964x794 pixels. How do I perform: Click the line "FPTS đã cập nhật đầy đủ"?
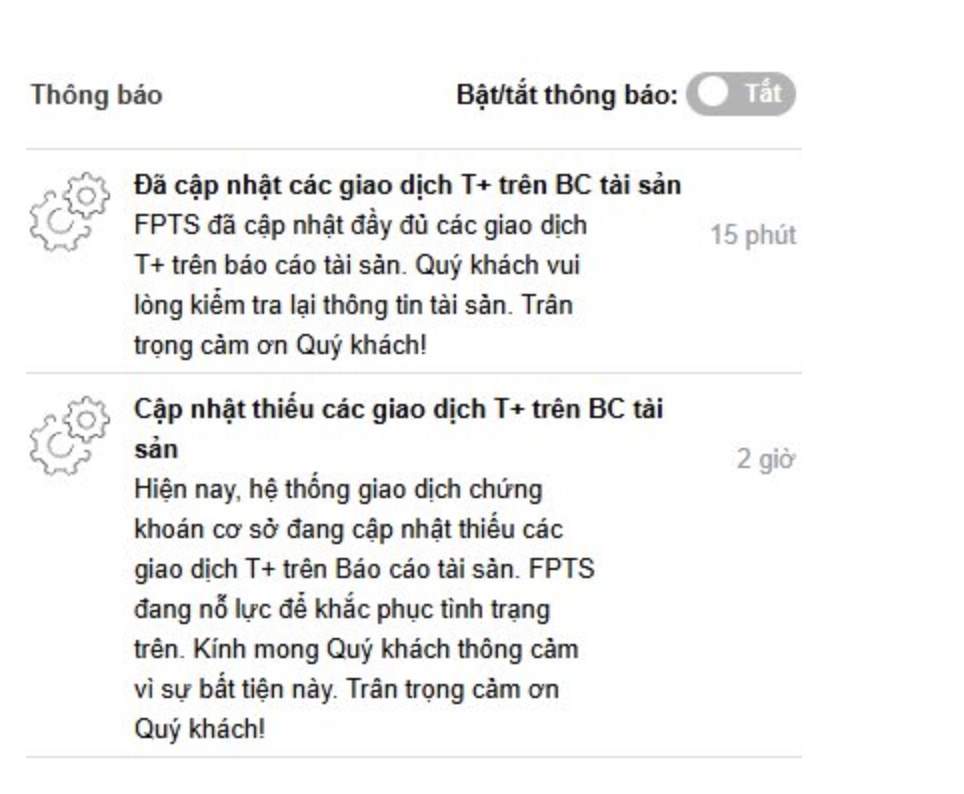pyautogui.click(x=360, y=225)
